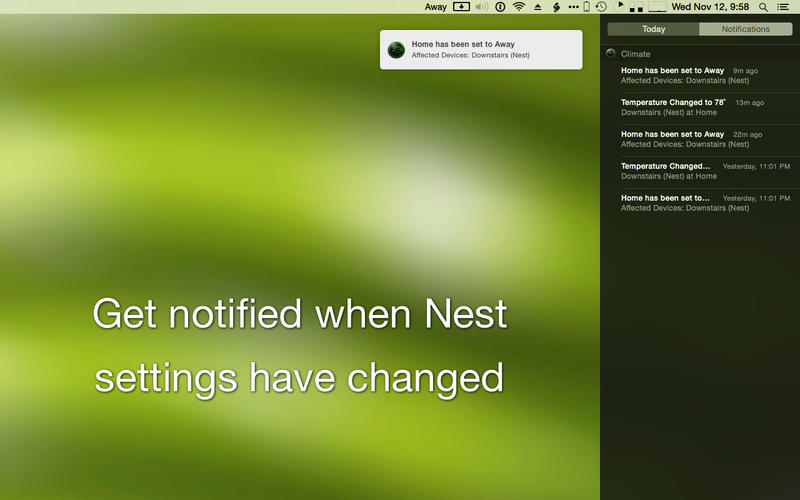Select yesterday's Home has been set notification

[x=700, y=202]
